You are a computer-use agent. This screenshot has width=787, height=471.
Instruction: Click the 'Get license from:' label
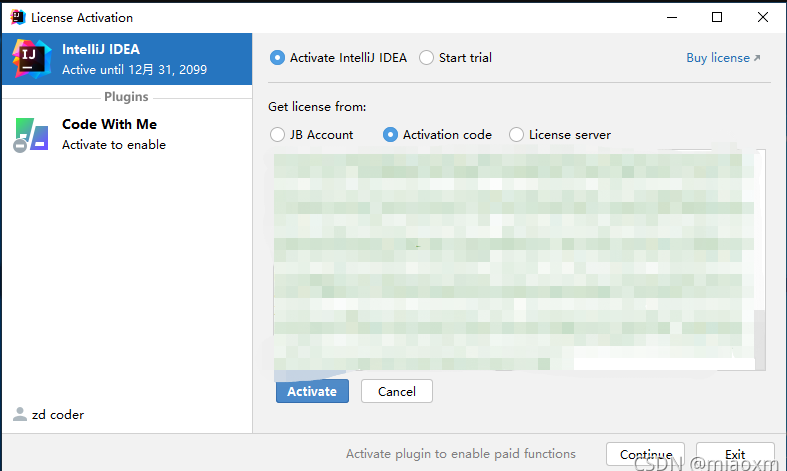click(x=317, y=106)
